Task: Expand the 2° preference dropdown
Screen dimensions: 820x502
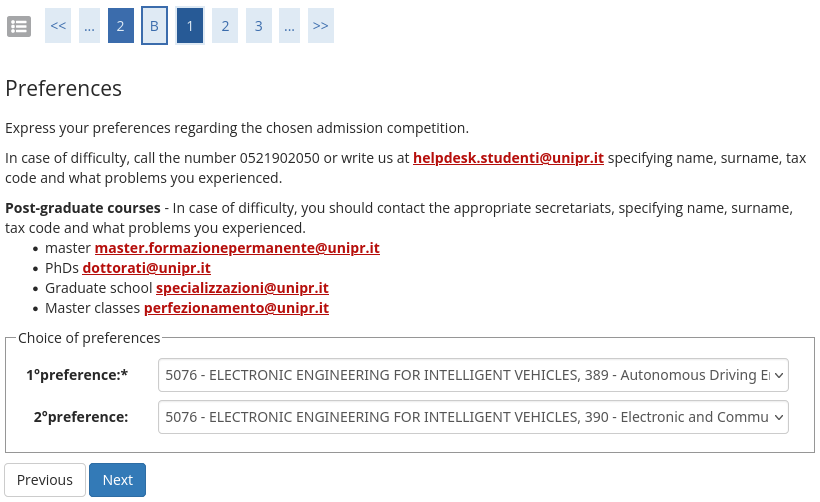Action: click(x=473, y=417)
